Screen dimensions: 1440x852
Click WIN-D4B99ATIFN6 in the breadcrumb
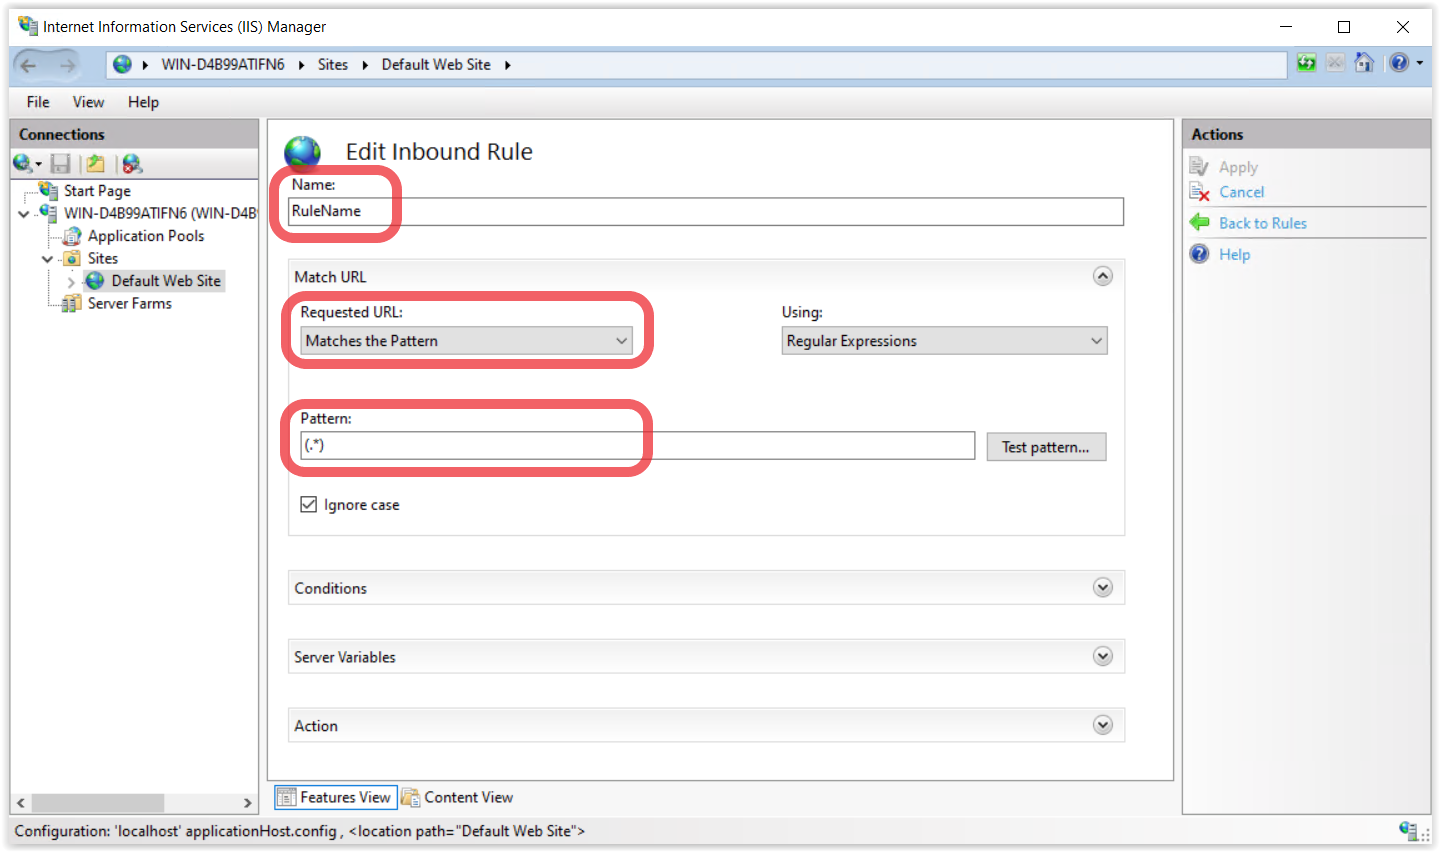point(223,65)
